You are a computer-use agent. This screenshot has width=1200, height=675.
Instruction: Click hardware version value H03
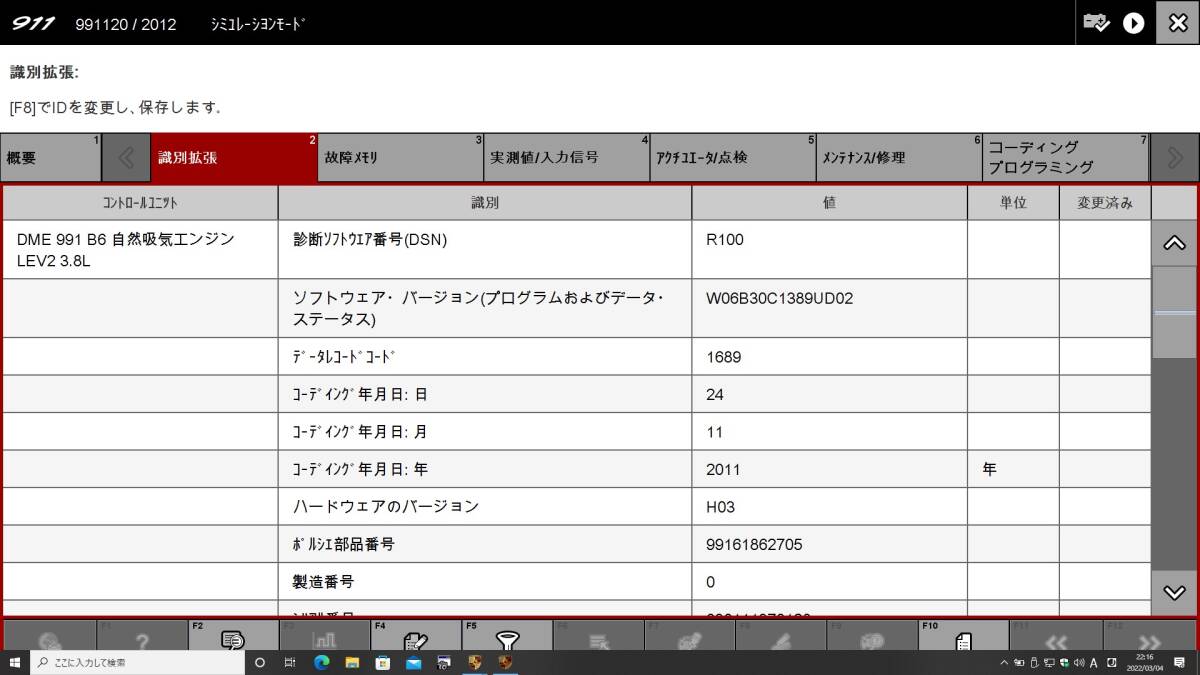[721, 507]
